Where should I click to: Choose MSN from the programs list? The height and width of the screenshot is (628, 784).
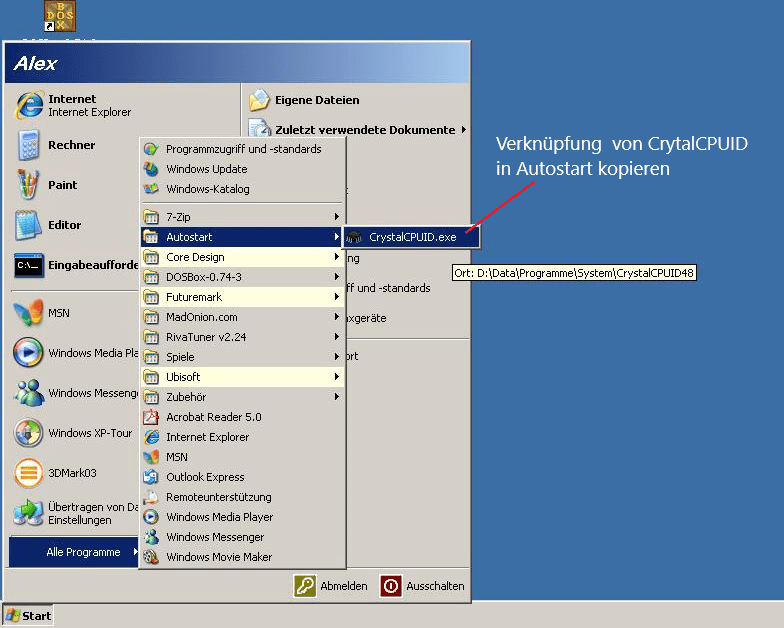pos(242,457)
